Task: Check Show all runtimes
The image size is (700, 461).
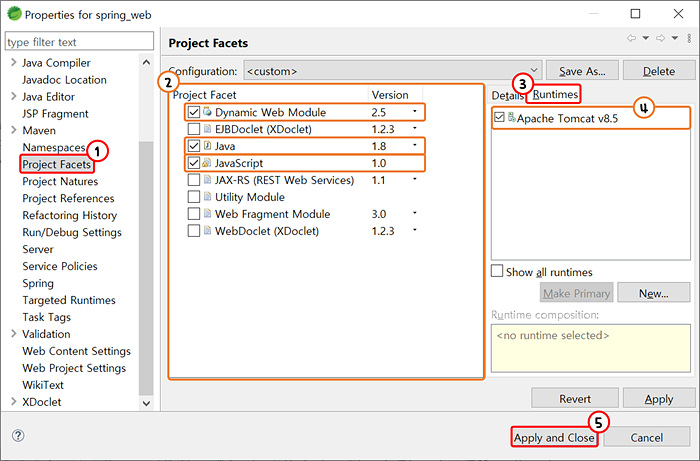Action: [497, 271]
